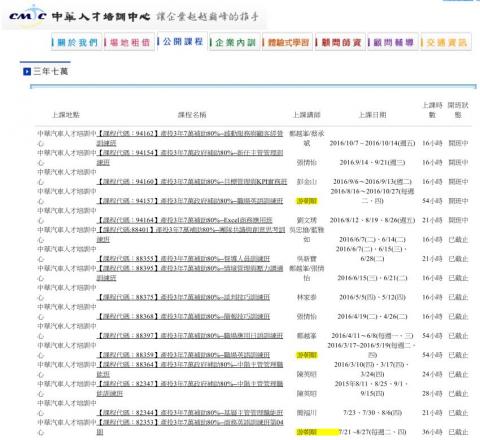Viewport: 480px width, 440px height.
Task: Open course link with code 82353
Action: pyautogui.click(x=190, y=427)
